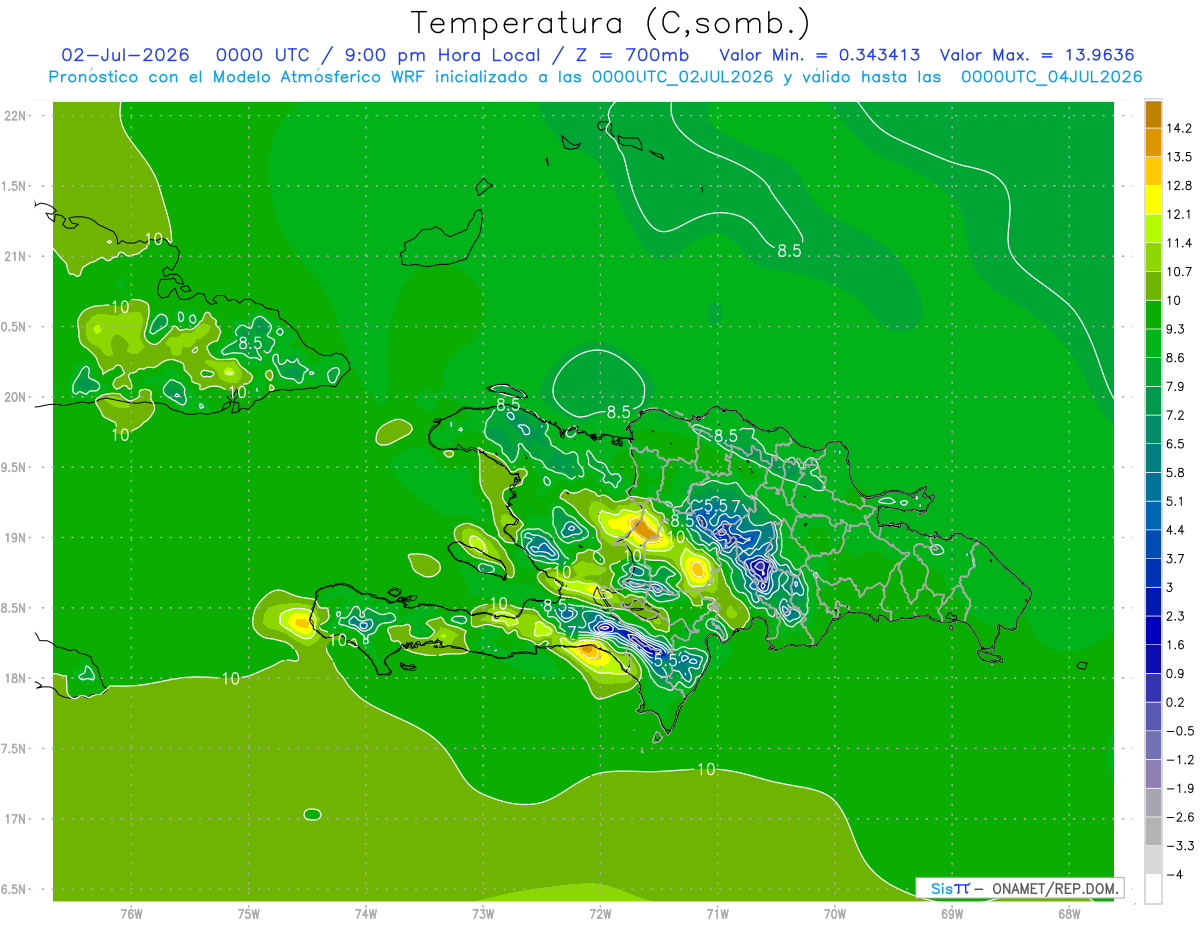Click the '75W' longitude label
The width and height of the screenshot is (1200, 927).
coord(249,913)
